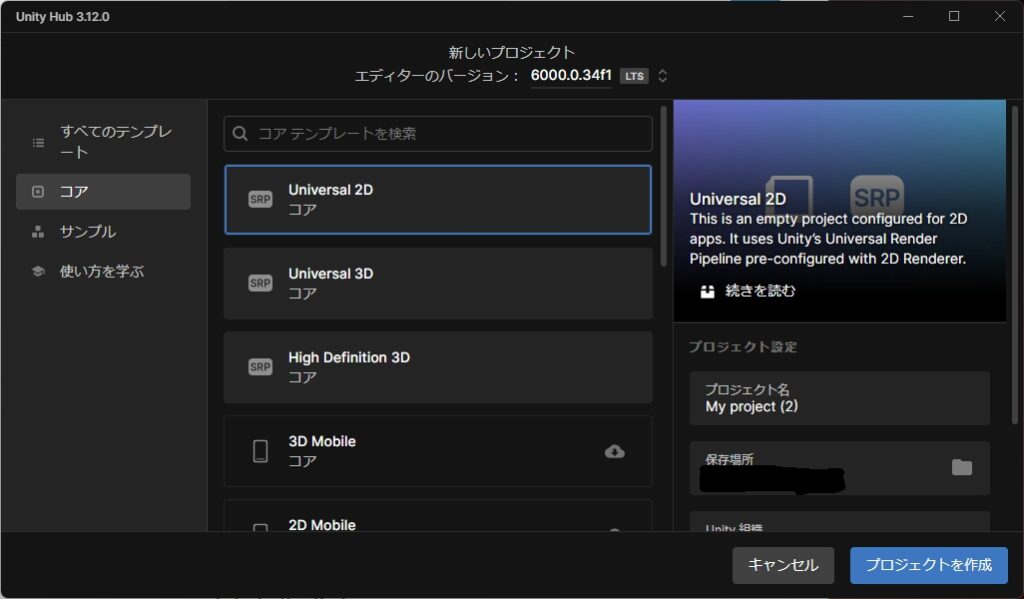Click the magnifier icon in template search
The width and height of the screenshot is (1024, 599).
[x=240, y=133]
